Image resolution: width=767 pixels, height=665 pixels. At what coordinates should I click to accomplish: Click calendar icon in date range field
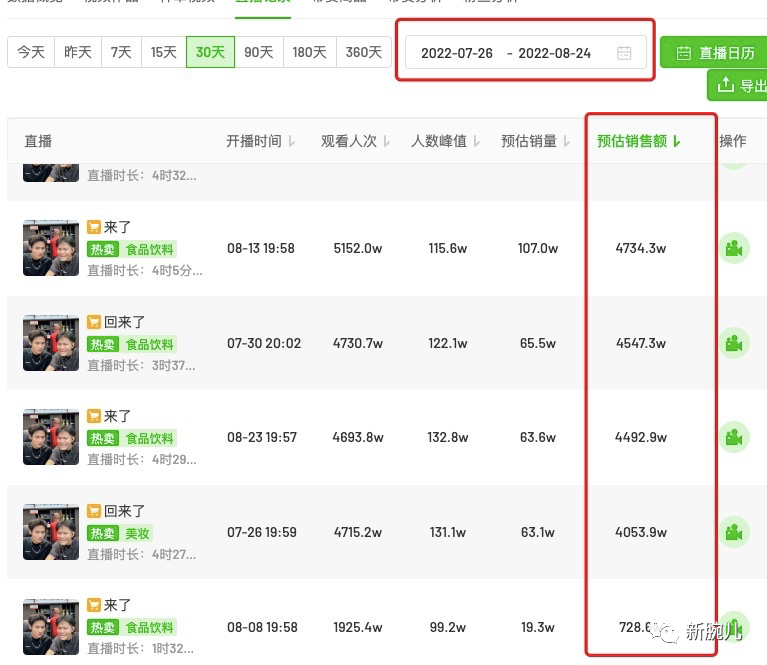624,53
